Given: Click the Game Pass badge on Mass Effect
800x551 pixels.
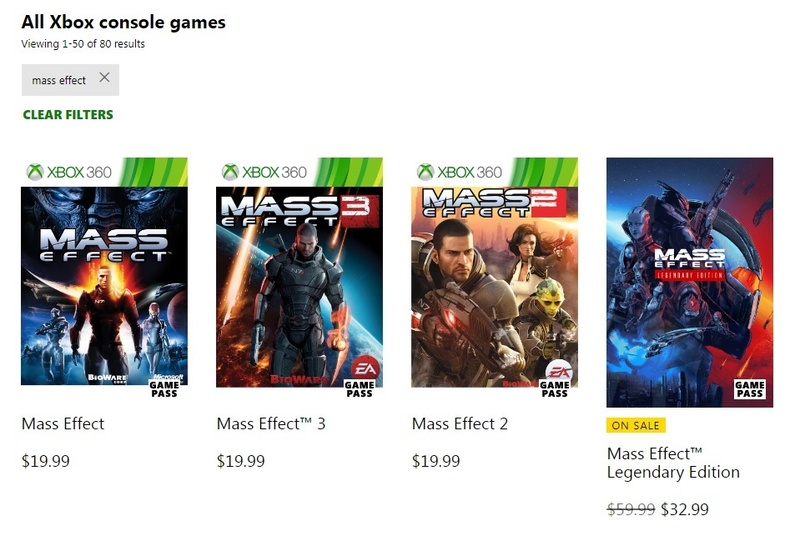Looking at the screenshot, I should coord(164,388).
